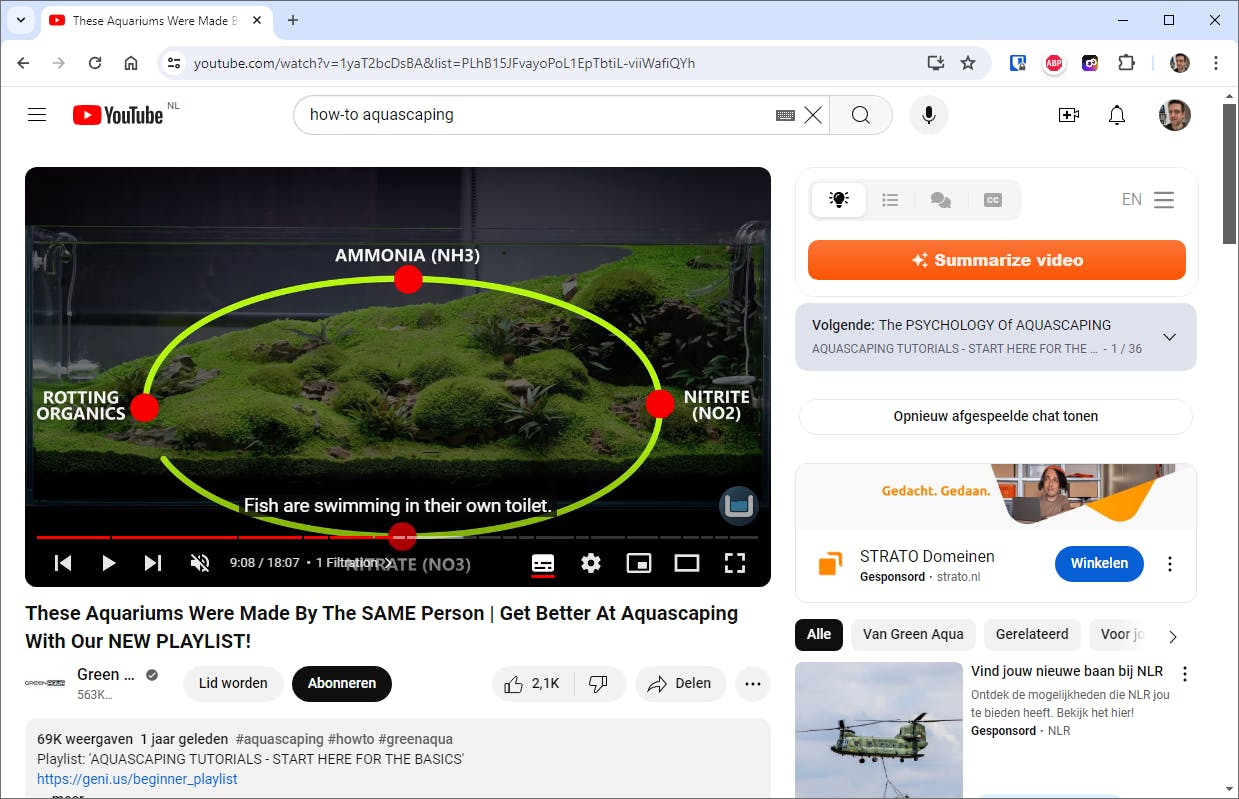The image size is (1239, 799).
Task: Open the geni.us beginner_playlist link
Action: [137, 779]
